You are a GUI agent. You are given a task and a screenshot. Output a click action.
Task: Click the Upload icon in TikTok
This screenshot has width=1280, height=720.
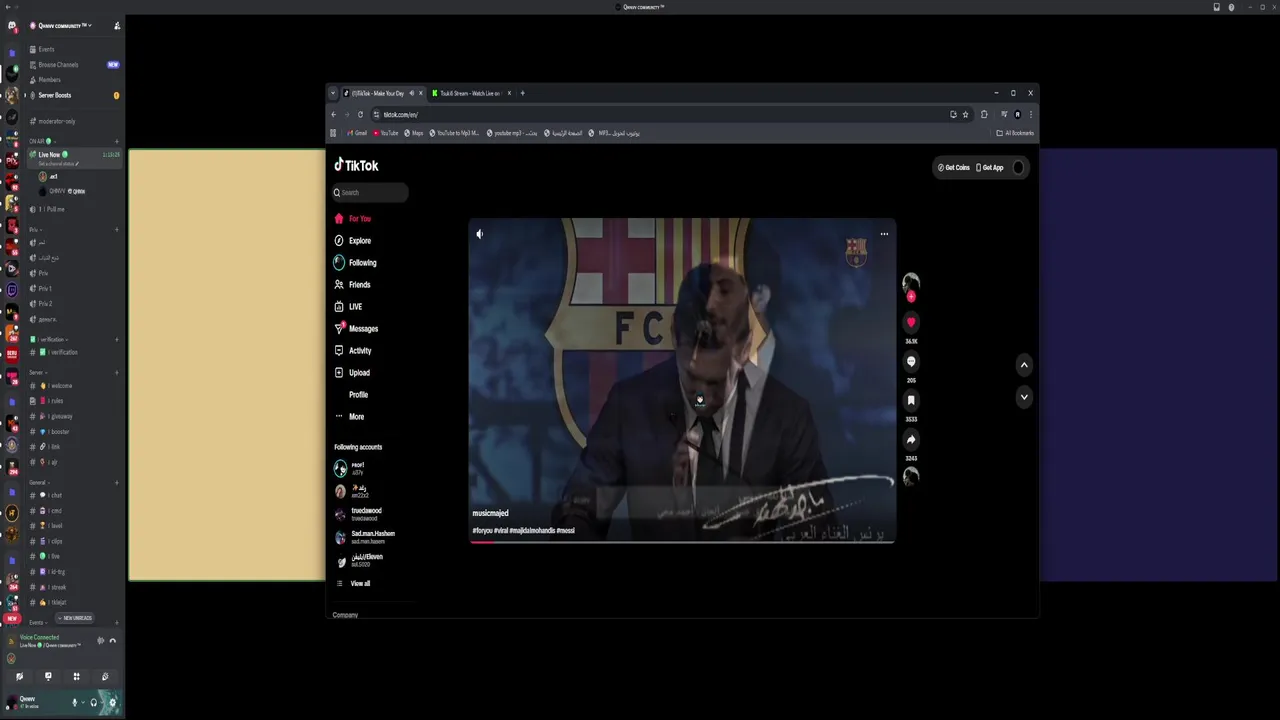pyautogui.click(x=339, y=372)
